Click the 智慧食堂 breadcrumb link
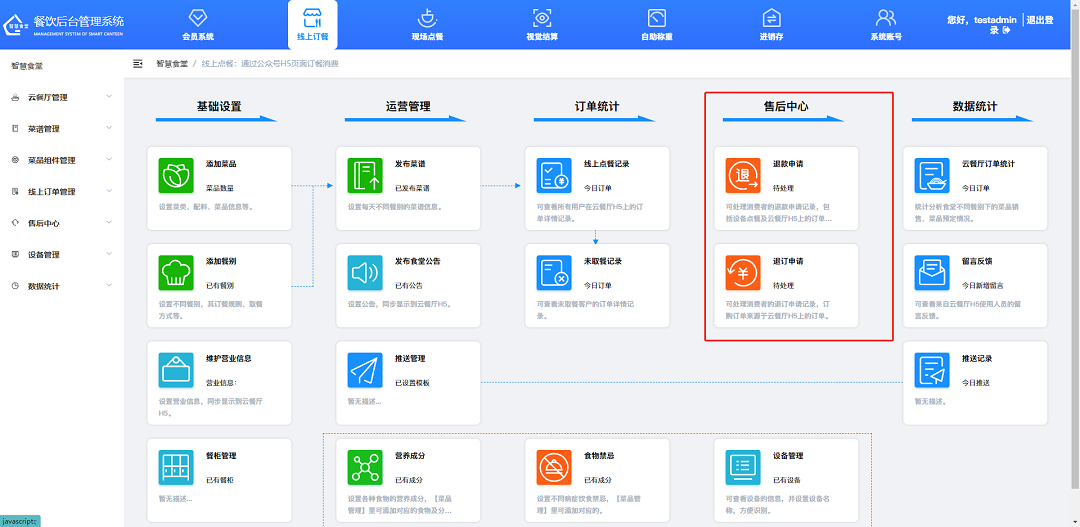 (171, 63)
